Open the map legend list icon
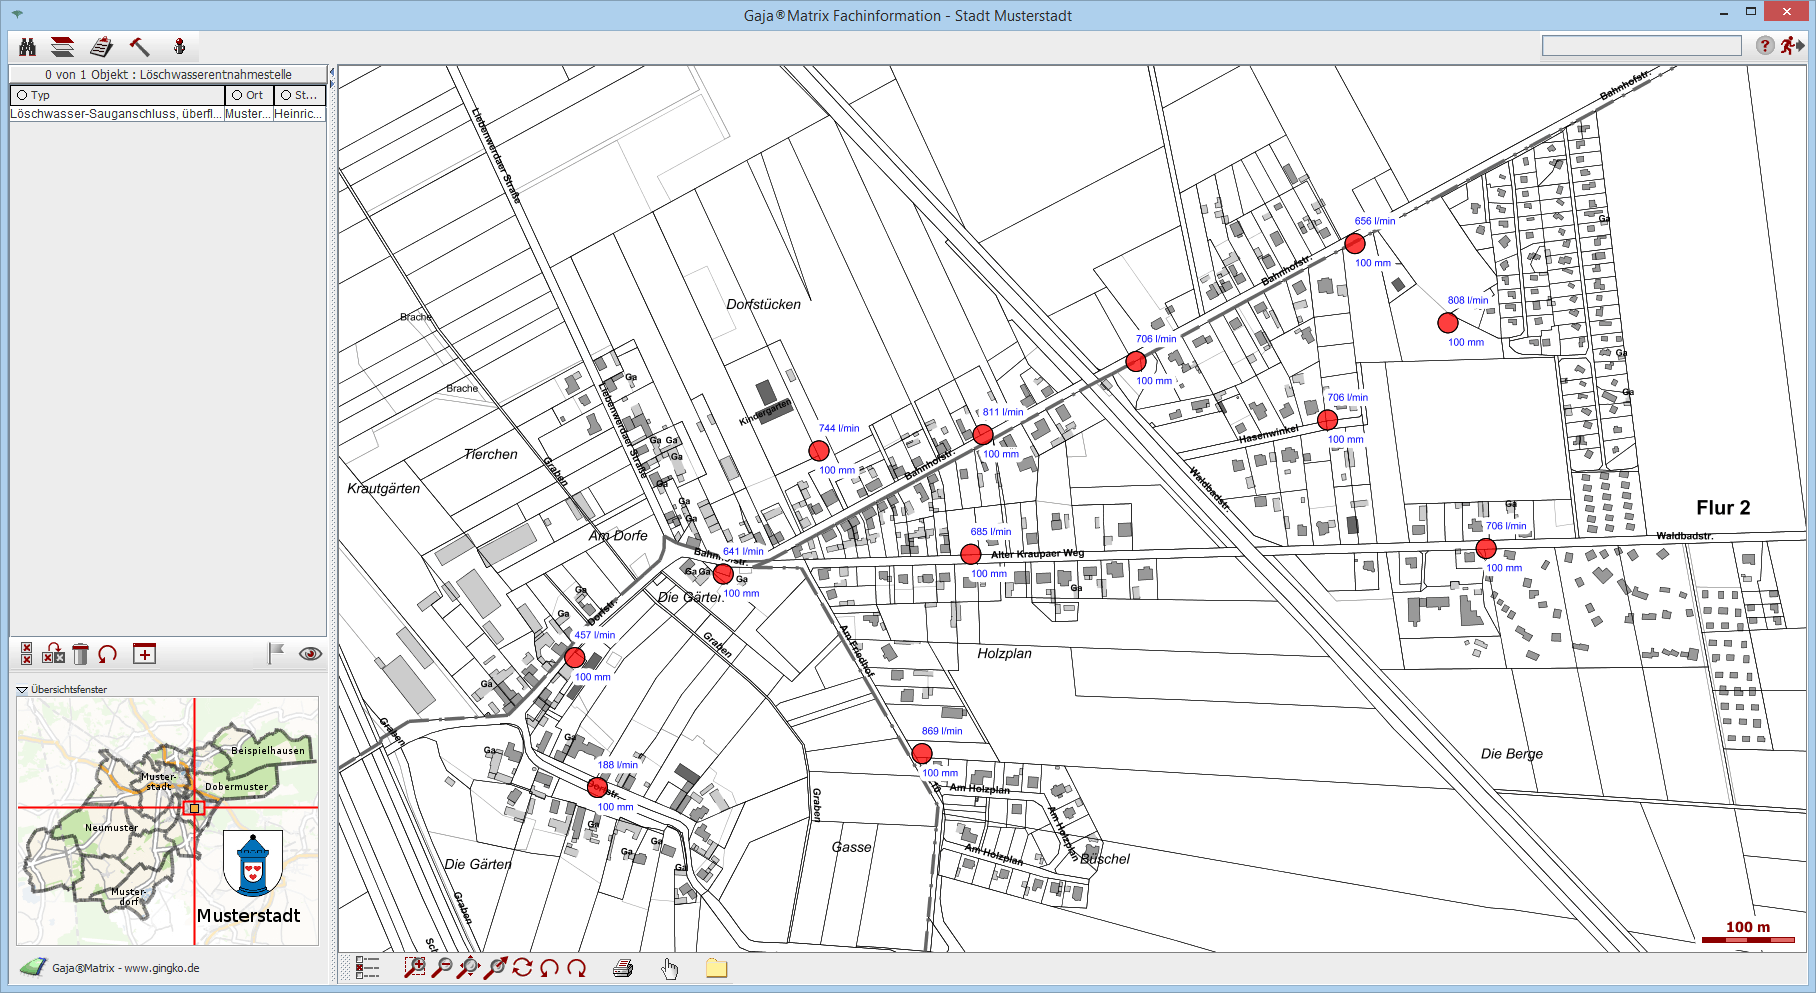 point(367,967)
